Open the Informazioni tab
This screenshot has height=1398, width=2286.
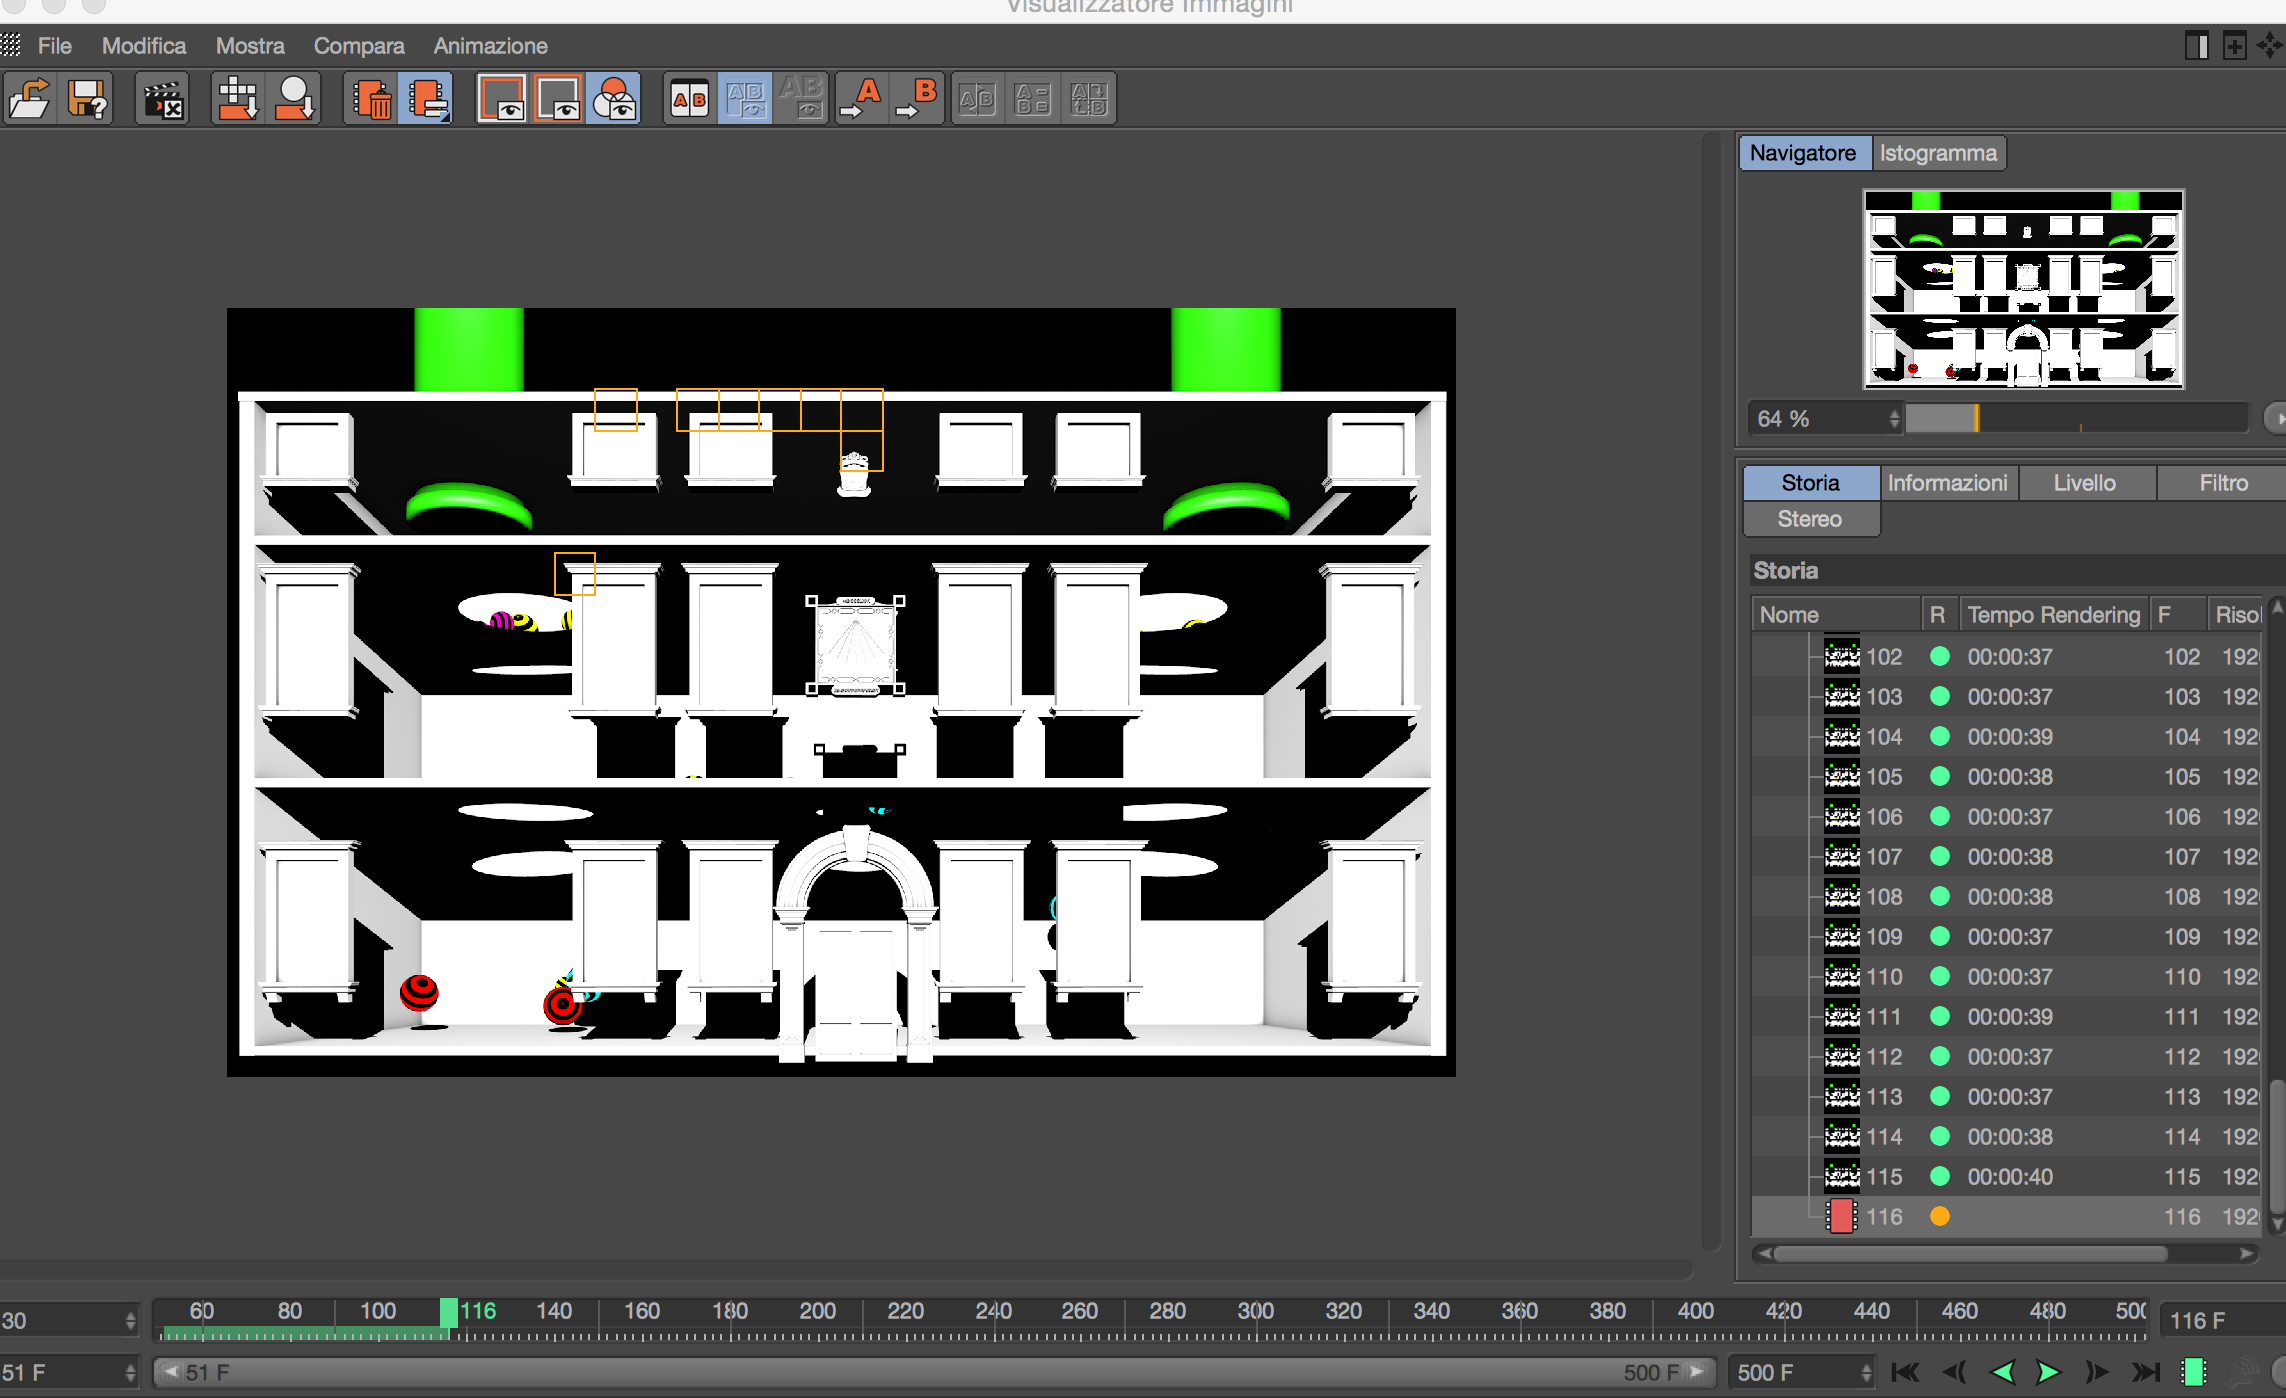[x=1947, y=483]
